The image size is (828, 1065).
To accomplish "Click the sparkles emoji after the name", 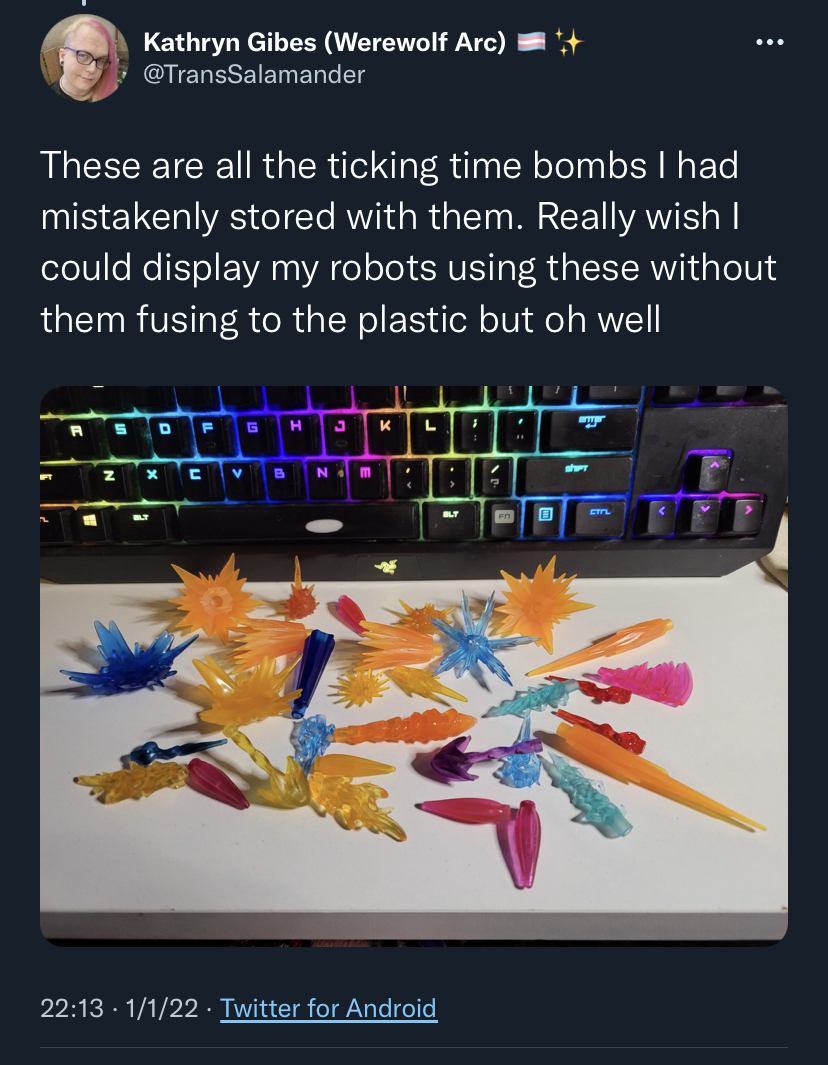I will click(x=569, y=42).
